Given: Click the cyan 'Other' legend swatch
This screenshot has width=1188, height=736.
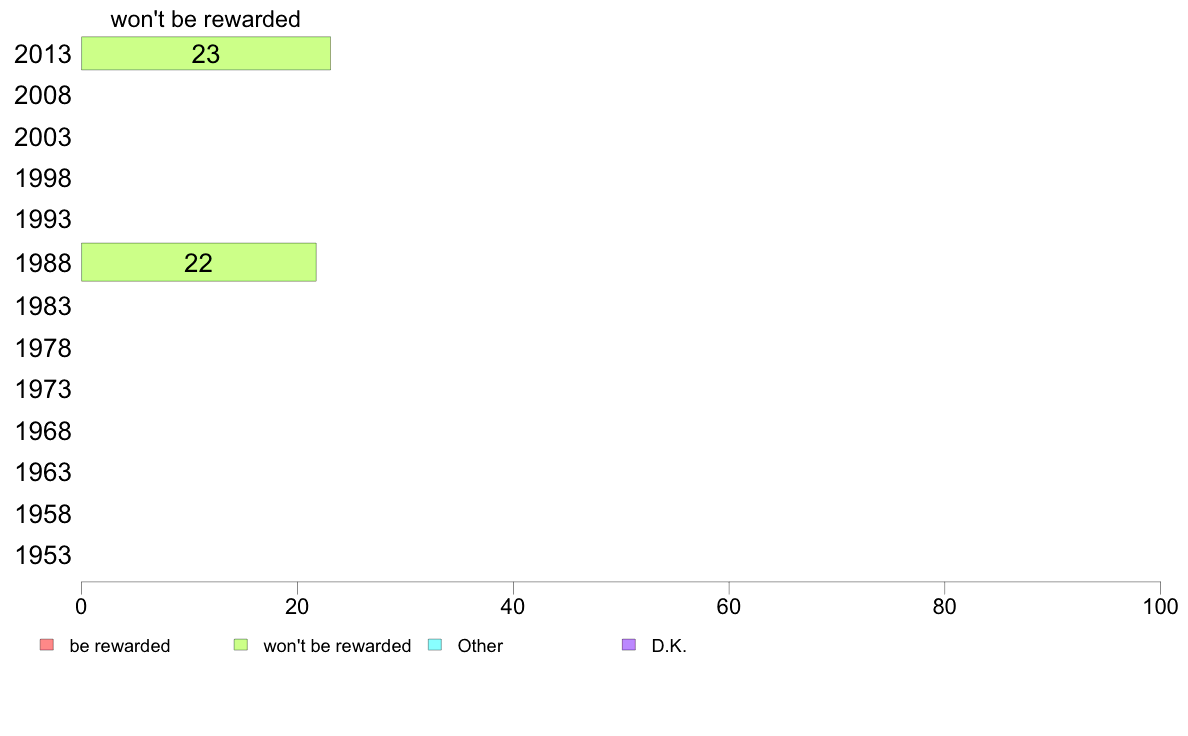Looking at the screenshot, I should pos(435,645).
